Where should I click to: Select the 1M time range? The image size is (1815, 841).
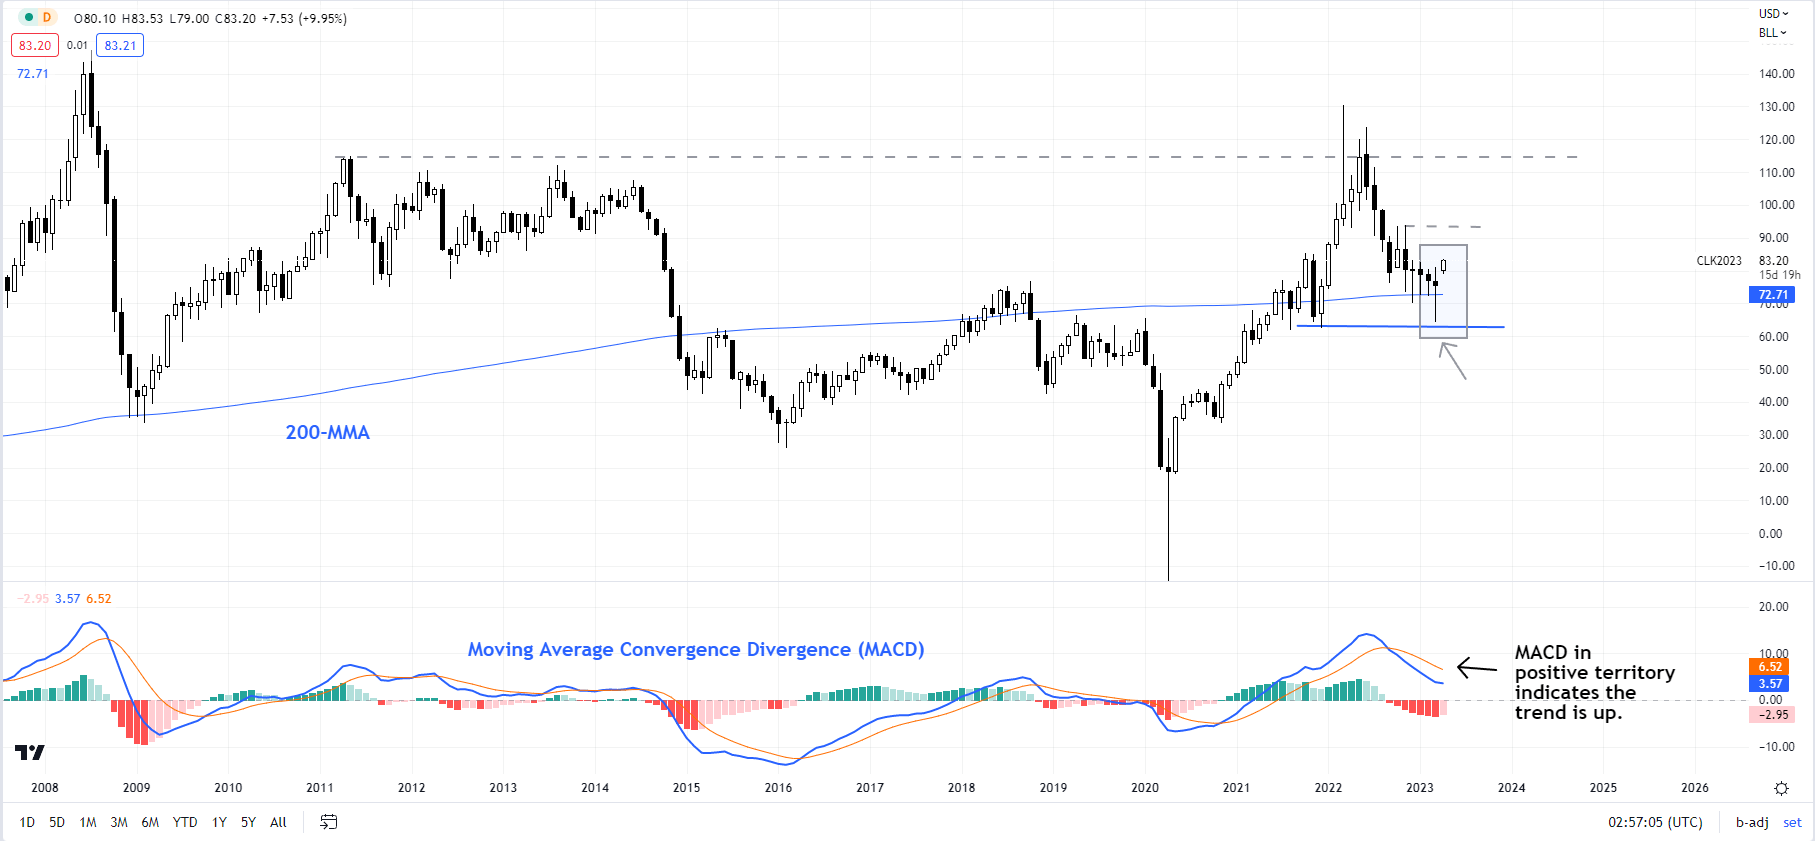(88, 822)
